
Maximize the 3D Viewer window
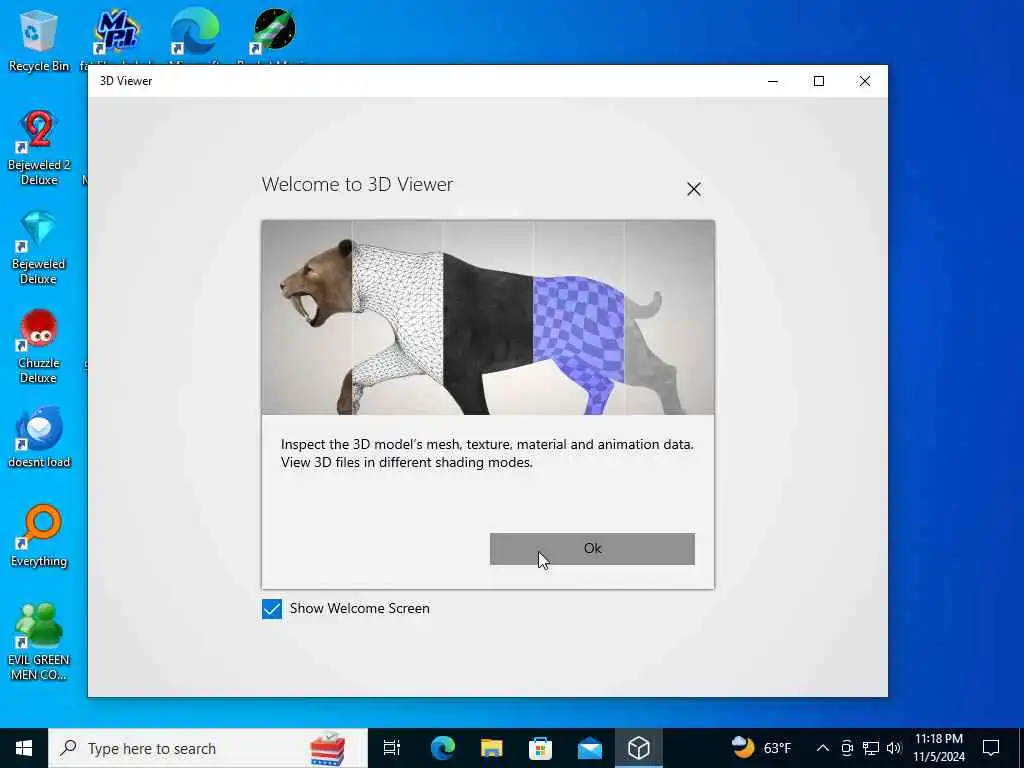(x=819, y=81)
